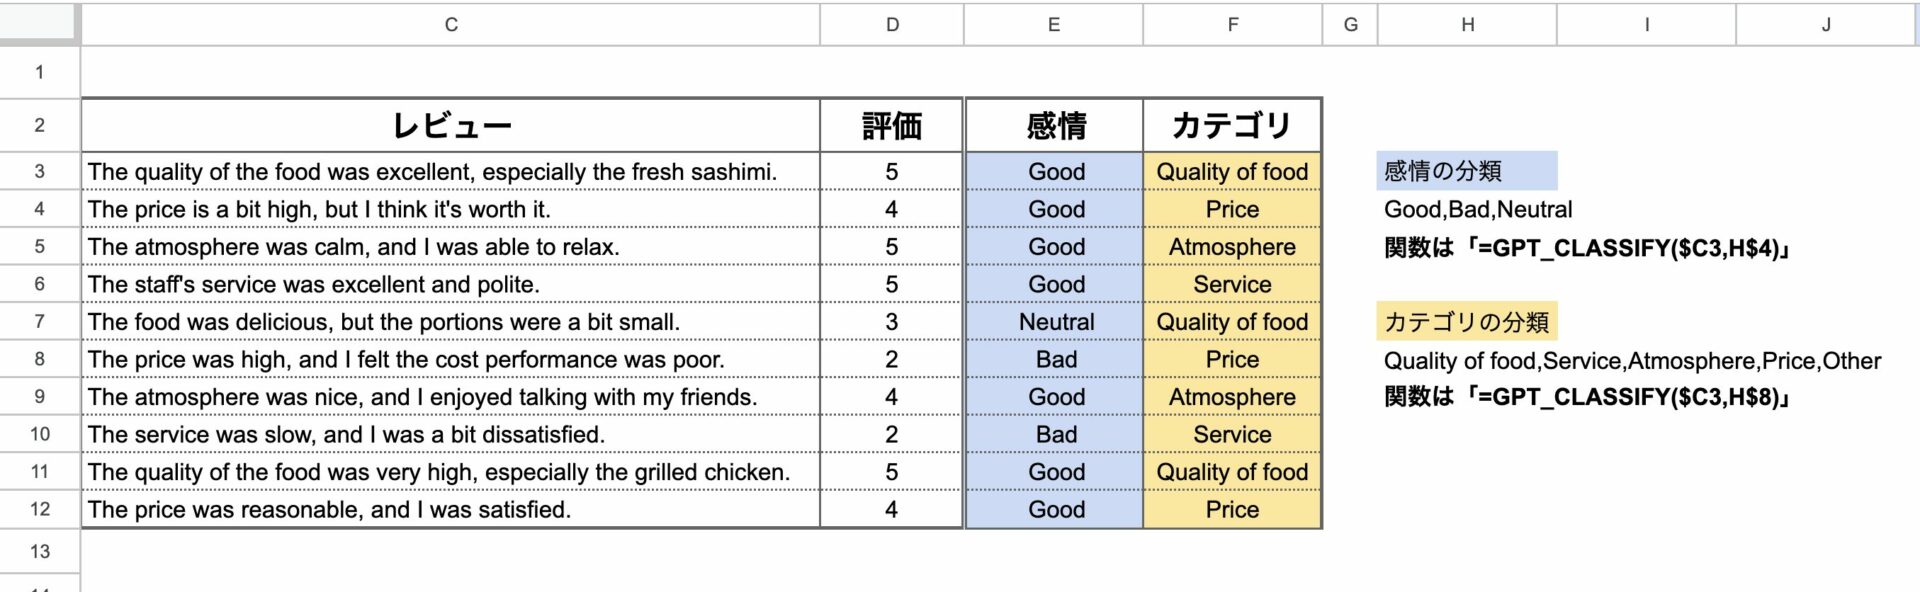The image size is (1920, 592).
Task: Select the レビュー header cell
Action: pos(450,124)
